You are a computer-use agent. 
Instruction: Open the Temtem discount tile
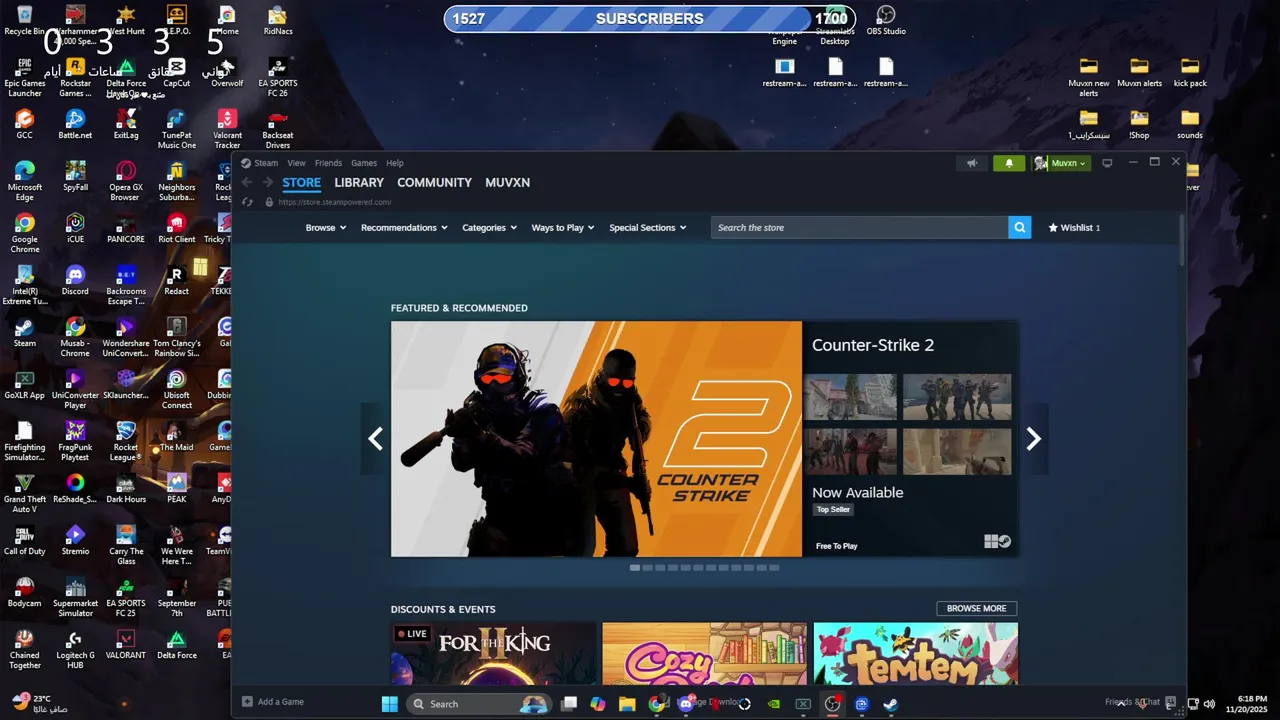click(x=915, y=653)
